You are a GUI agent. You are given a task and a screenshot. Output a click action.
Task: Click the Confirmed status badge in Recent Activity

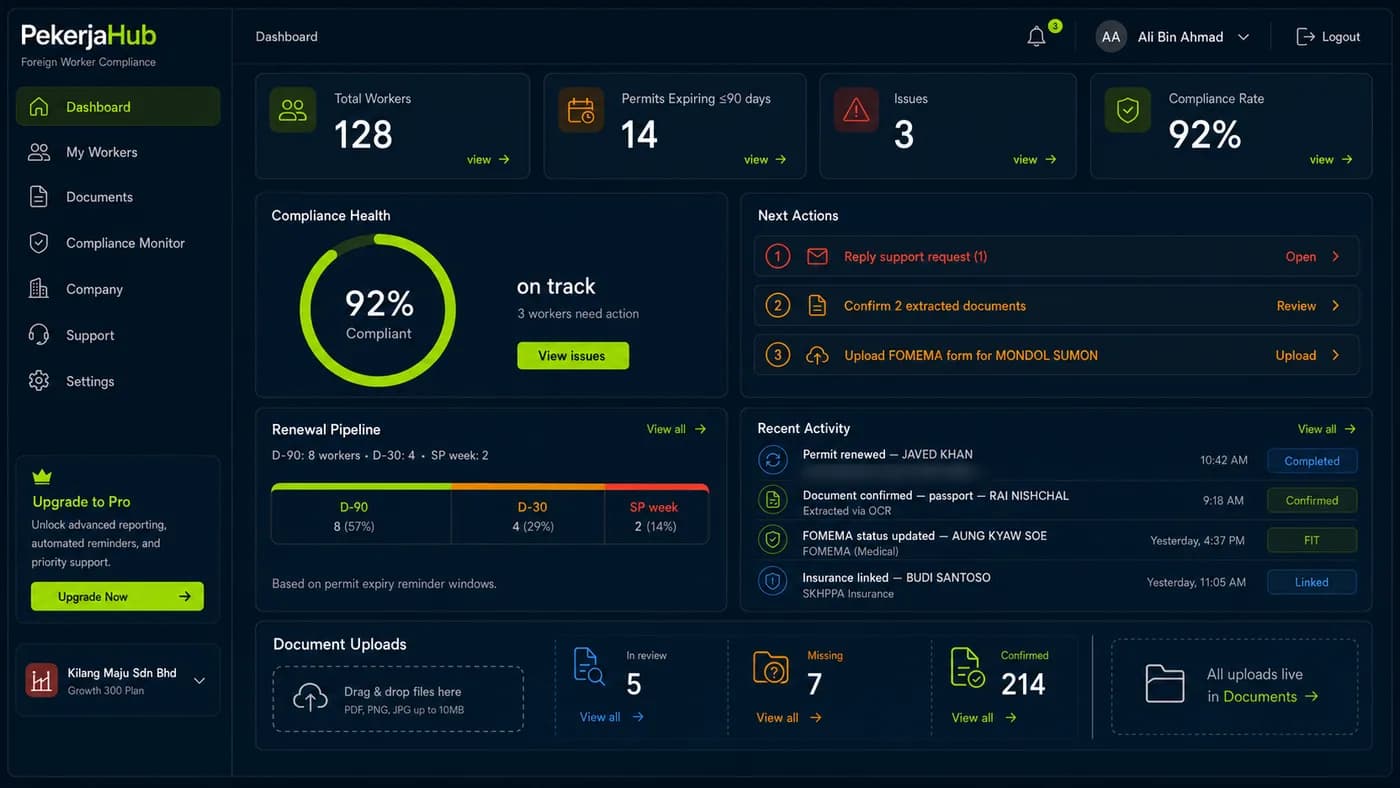[1312, 500]
